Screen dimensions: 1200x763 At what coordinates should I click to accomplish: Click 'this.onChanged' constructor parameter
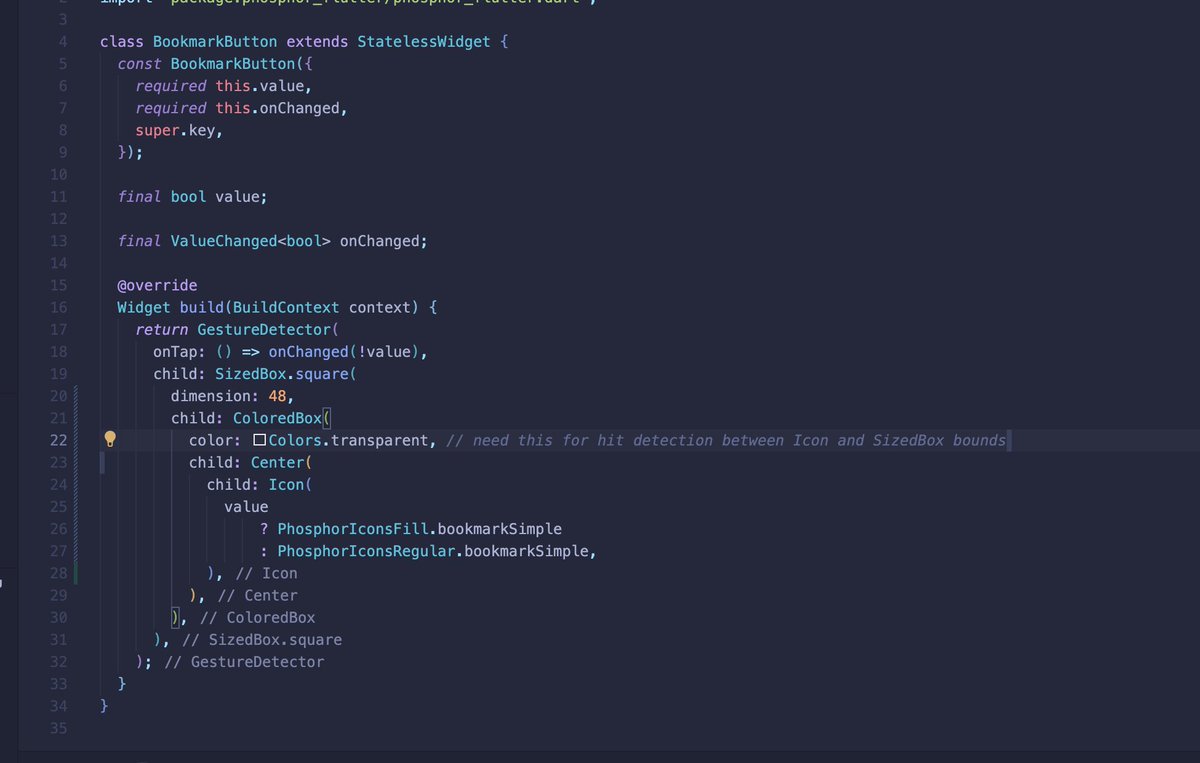click(278, 108)
